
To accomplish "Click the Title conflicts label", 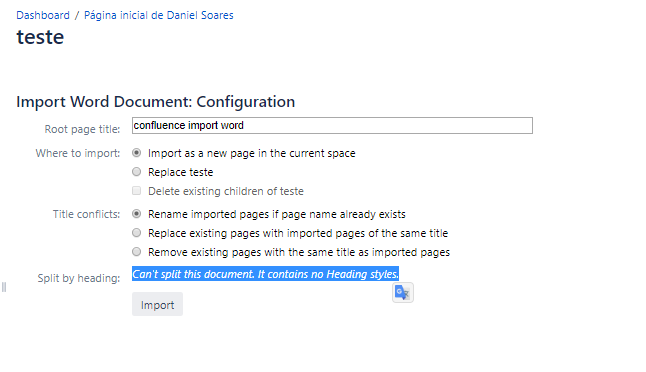I will point(87,214).
